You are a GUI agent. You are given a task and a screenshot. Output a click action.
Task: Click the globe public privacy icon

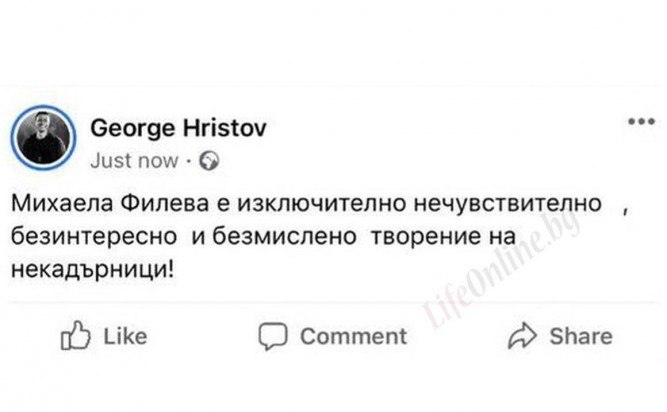coord(210,160)
